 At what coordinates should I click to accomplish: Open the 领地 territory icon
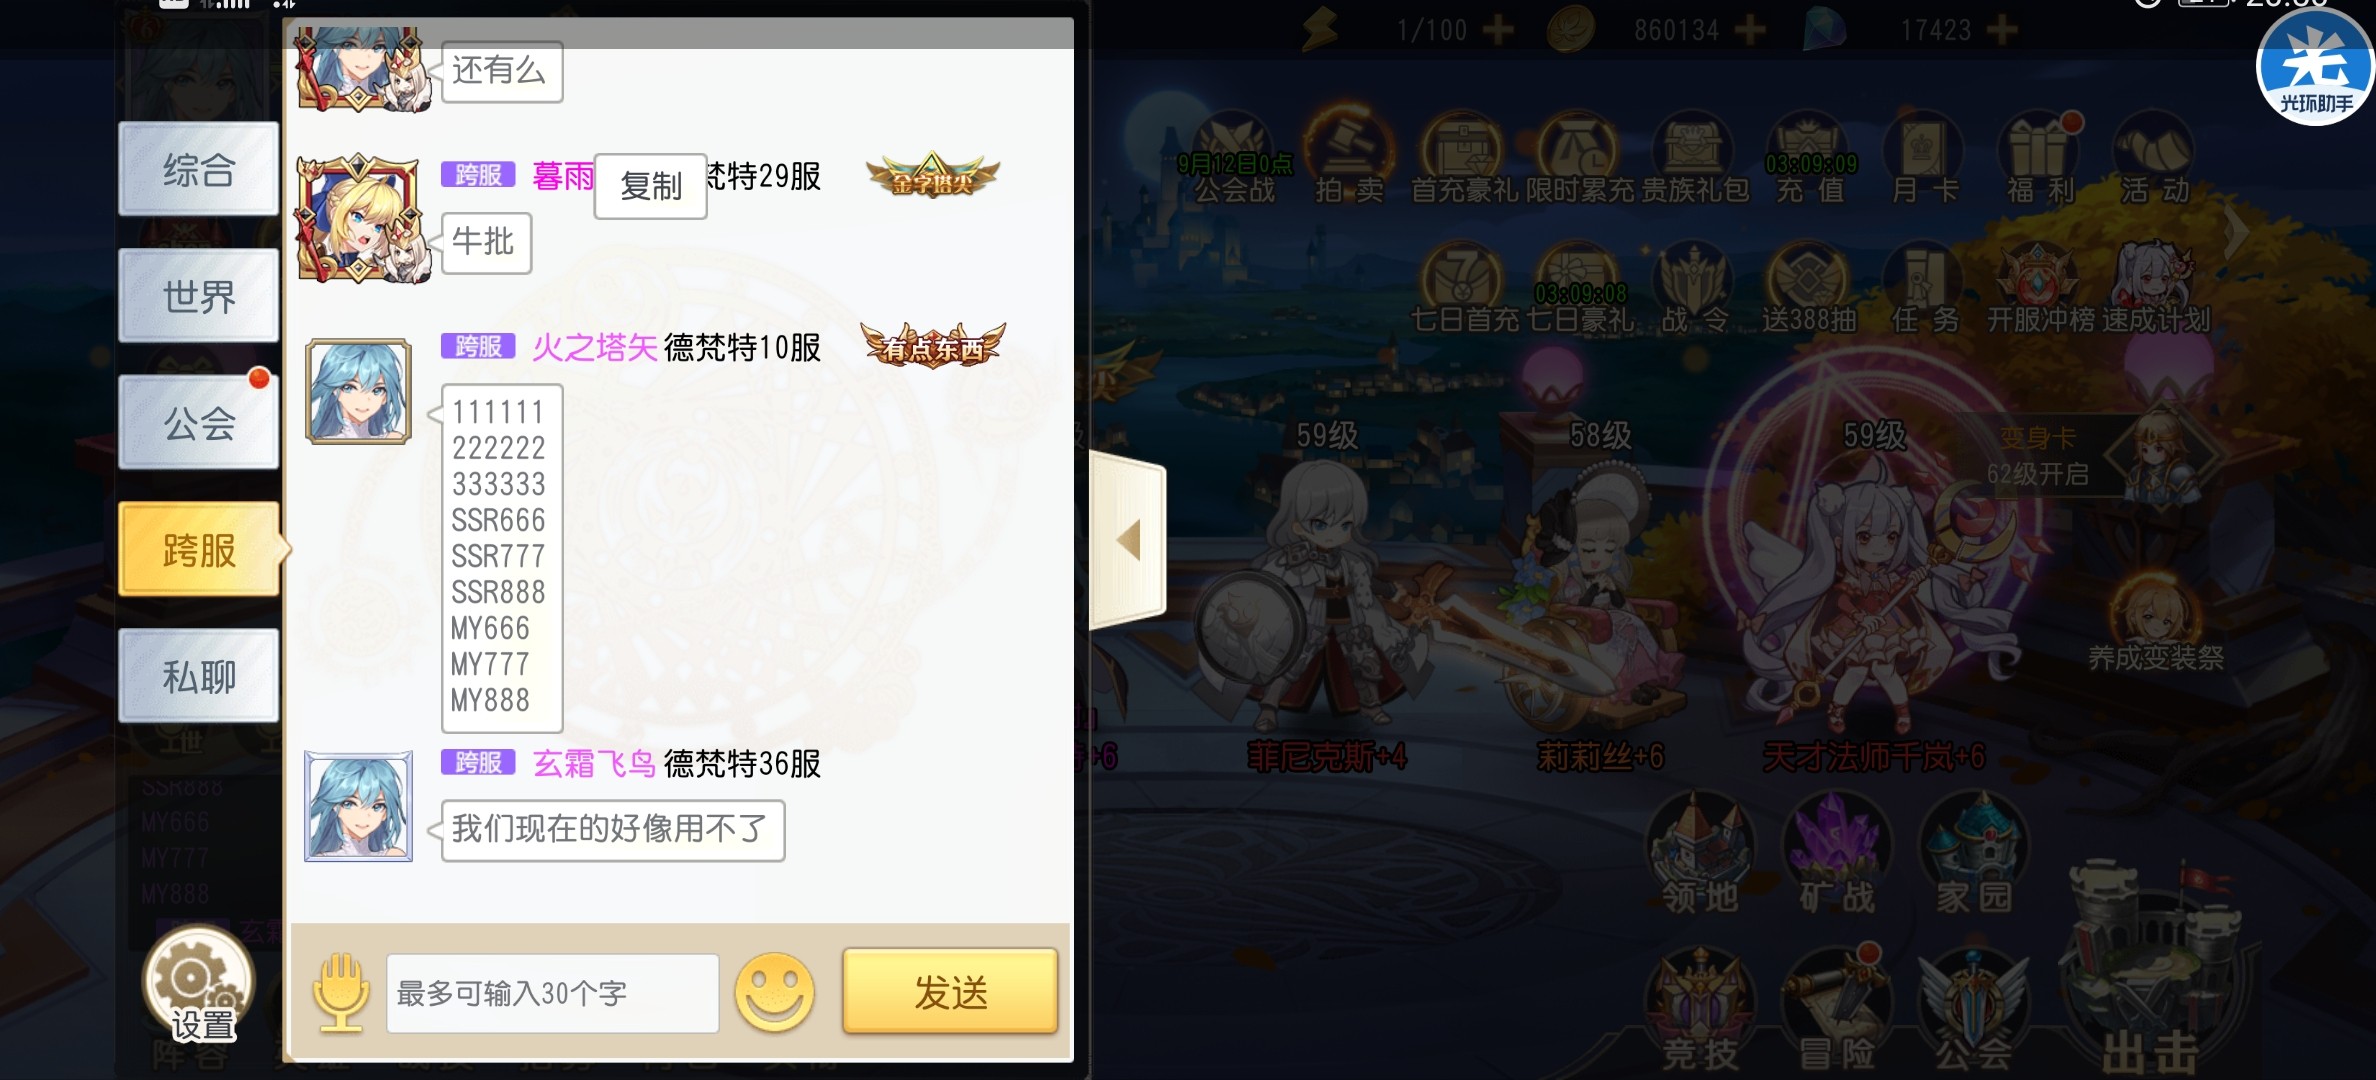pos(1700,855)
